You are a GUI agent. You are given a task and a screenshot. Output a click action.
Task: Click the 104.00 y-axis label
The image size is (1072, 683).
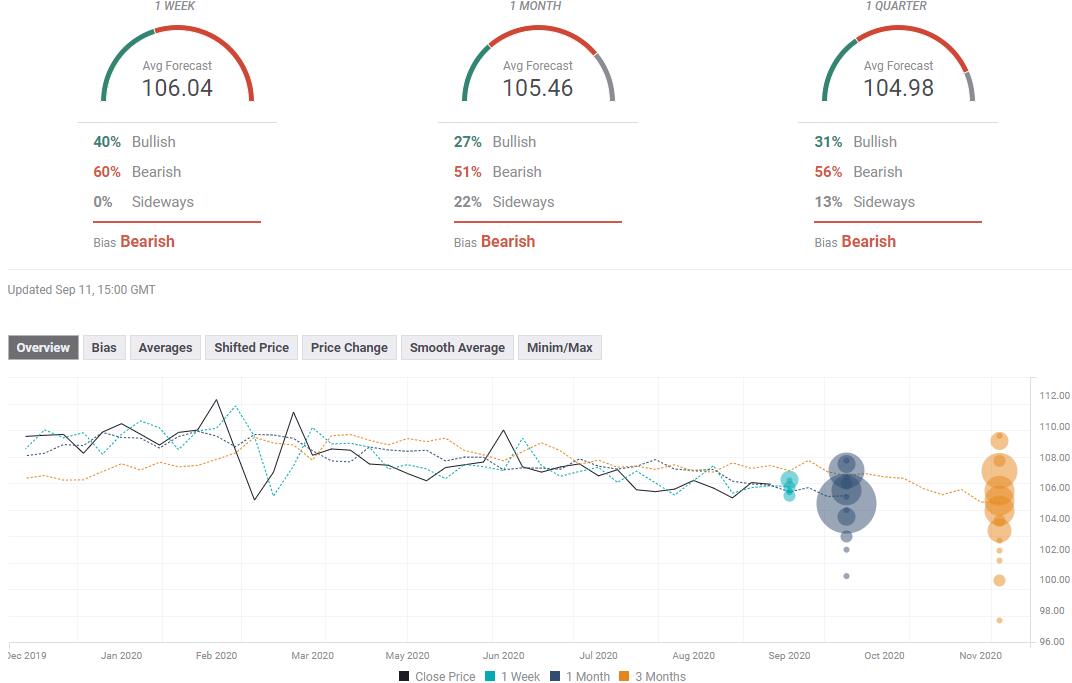click(1054, 518)
